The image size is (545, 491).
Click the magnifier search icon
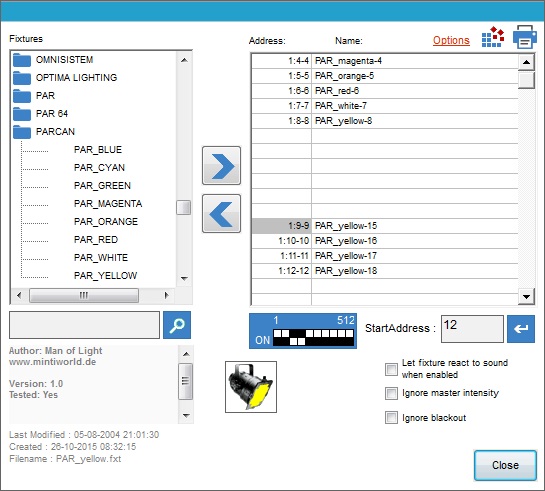coord(177,325)
